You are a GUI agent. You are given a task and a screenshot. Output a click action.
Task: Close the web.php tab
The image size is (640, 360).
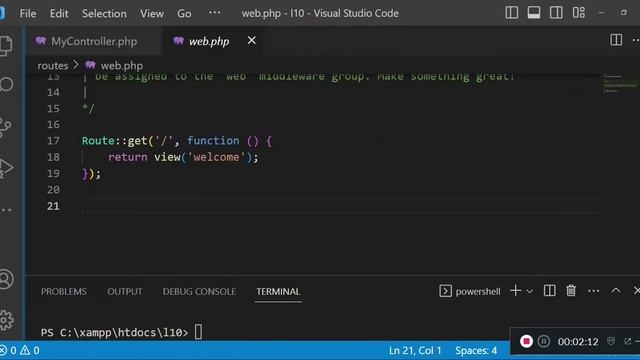tap(251, 40)
